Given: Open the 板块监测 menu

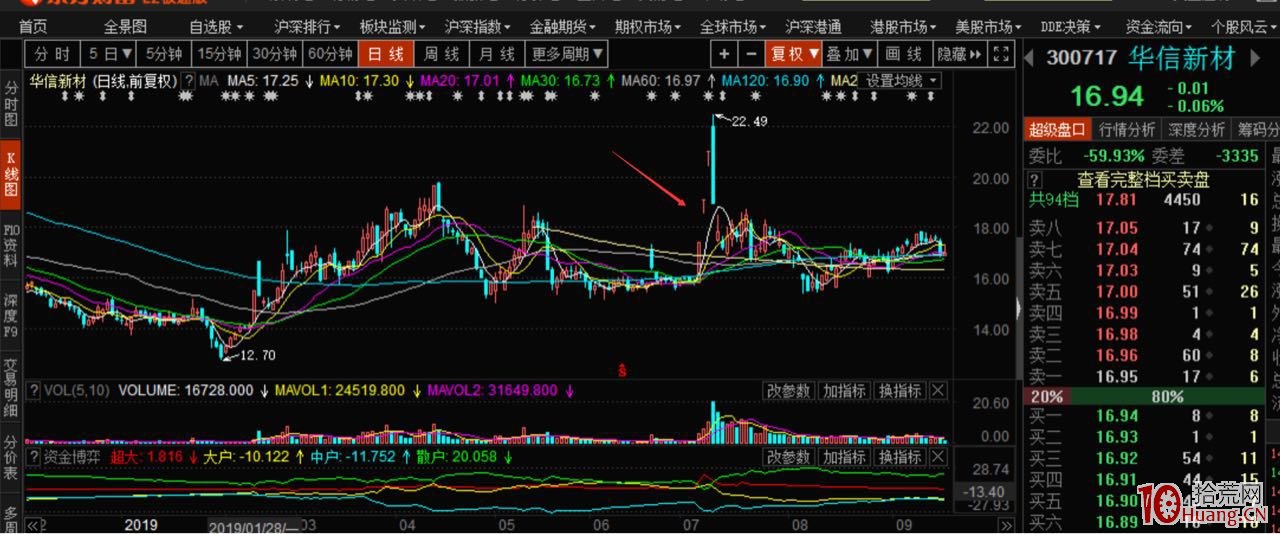Looking at the screenshot, I should coord(392,26).
